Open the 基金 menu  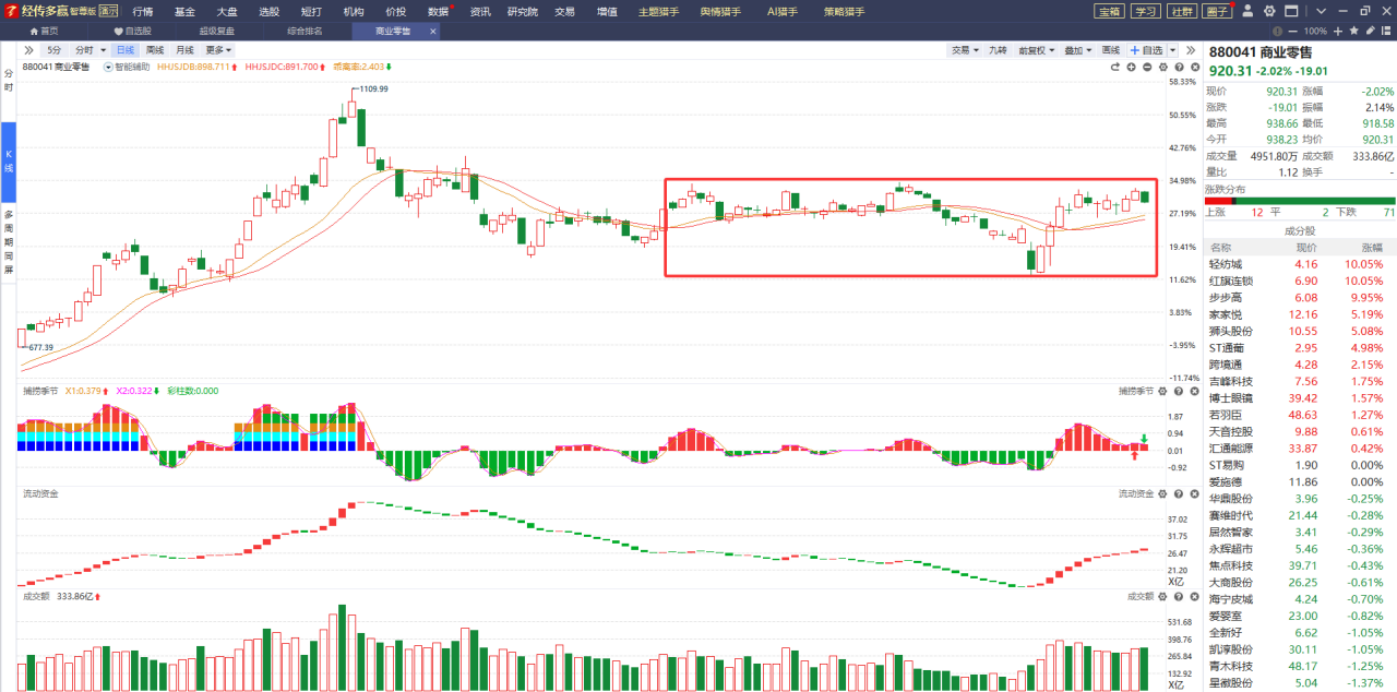(185, 12)
